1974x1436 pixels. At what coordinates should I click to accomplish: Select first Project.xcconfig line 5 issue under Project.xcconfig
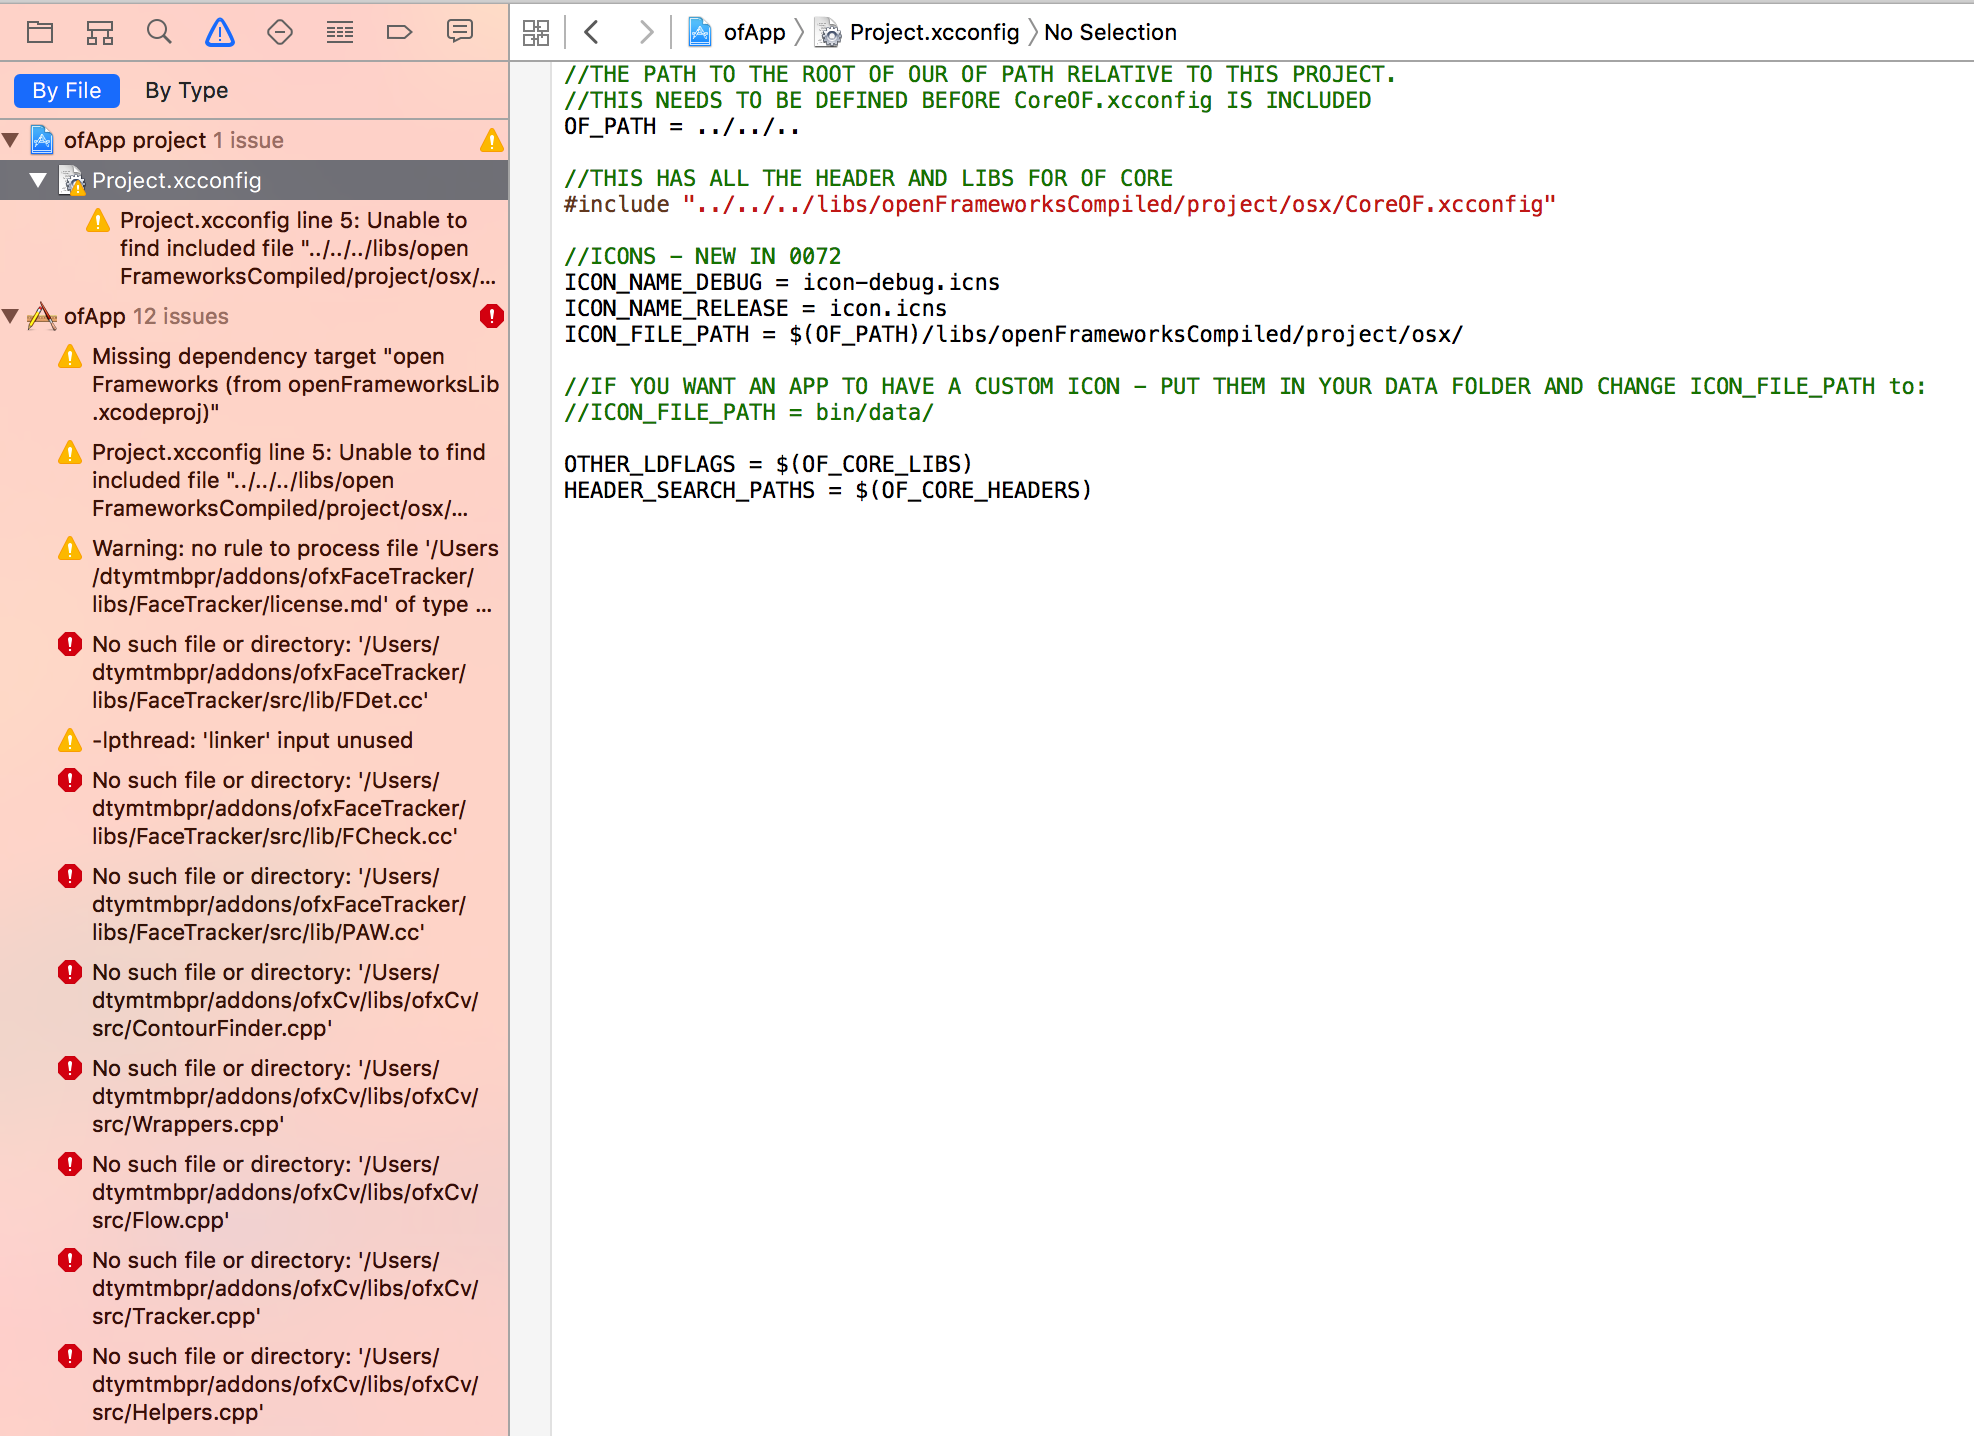pos(254,248)
